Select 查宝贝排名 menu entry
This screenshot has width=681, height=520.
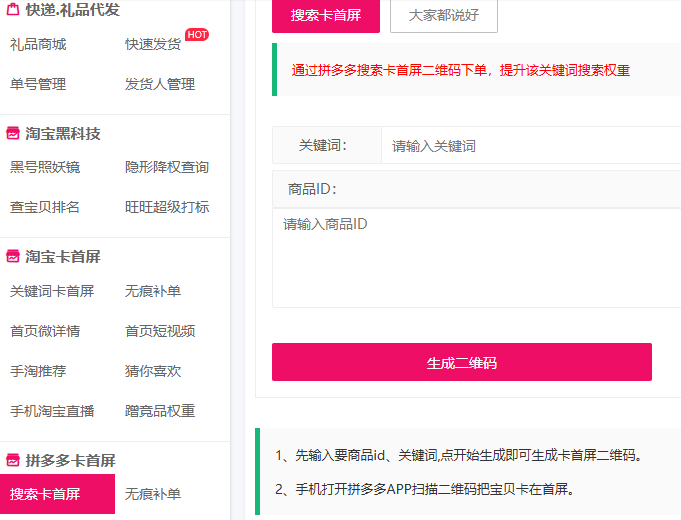tap(45, 207)
